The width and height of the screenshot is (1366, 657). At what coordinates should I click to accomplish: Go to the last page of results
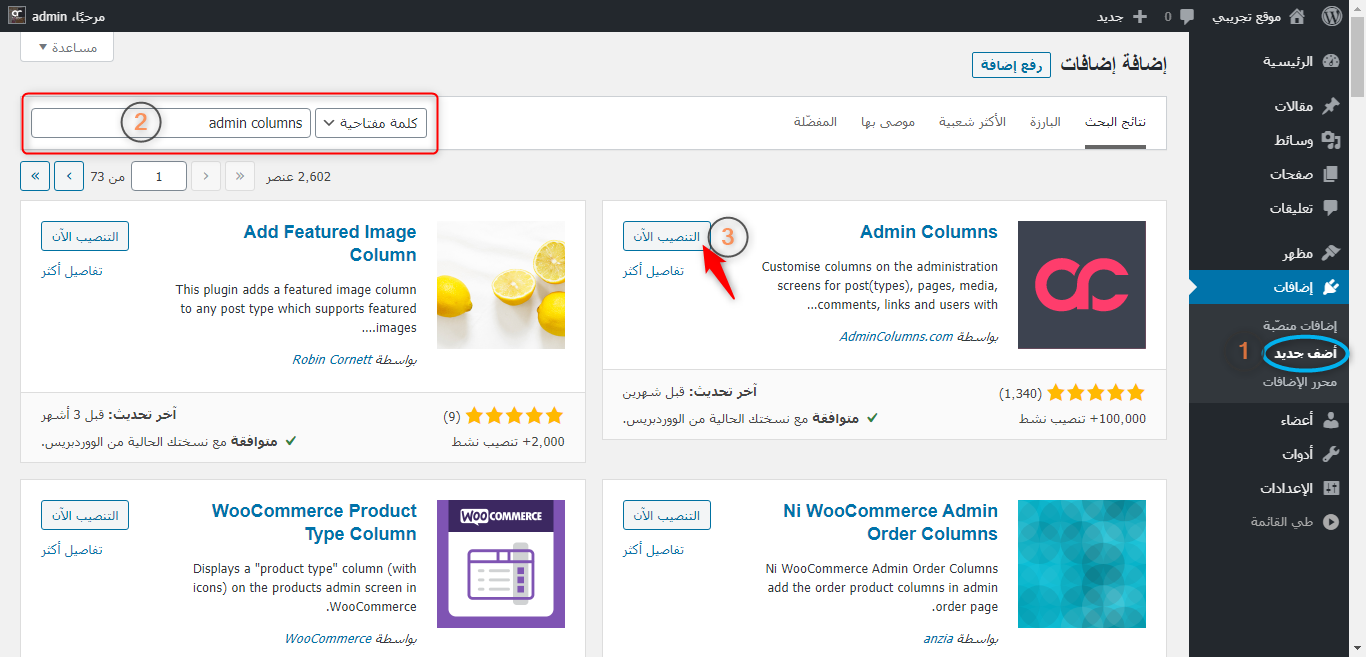click(35, 176)
